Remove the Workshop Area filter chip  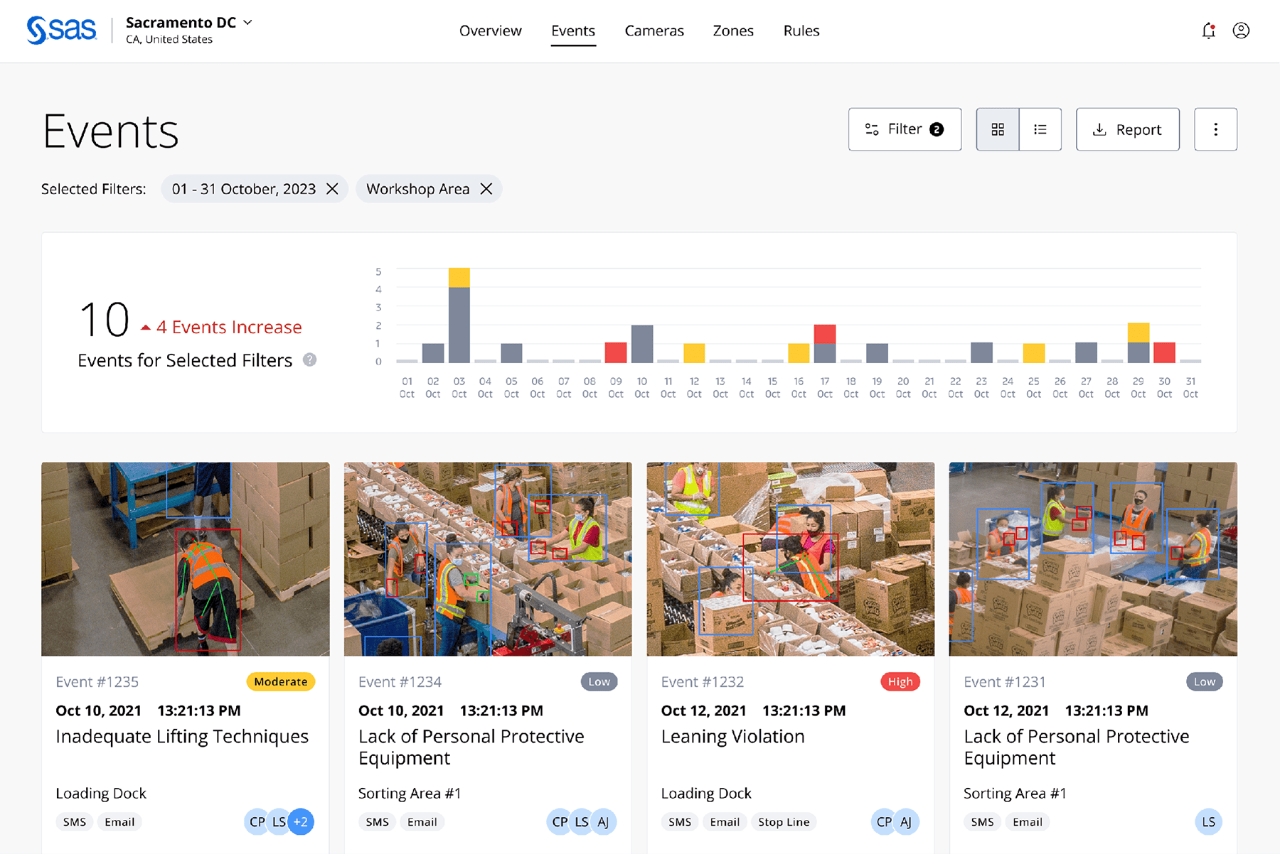pos(486,189)
